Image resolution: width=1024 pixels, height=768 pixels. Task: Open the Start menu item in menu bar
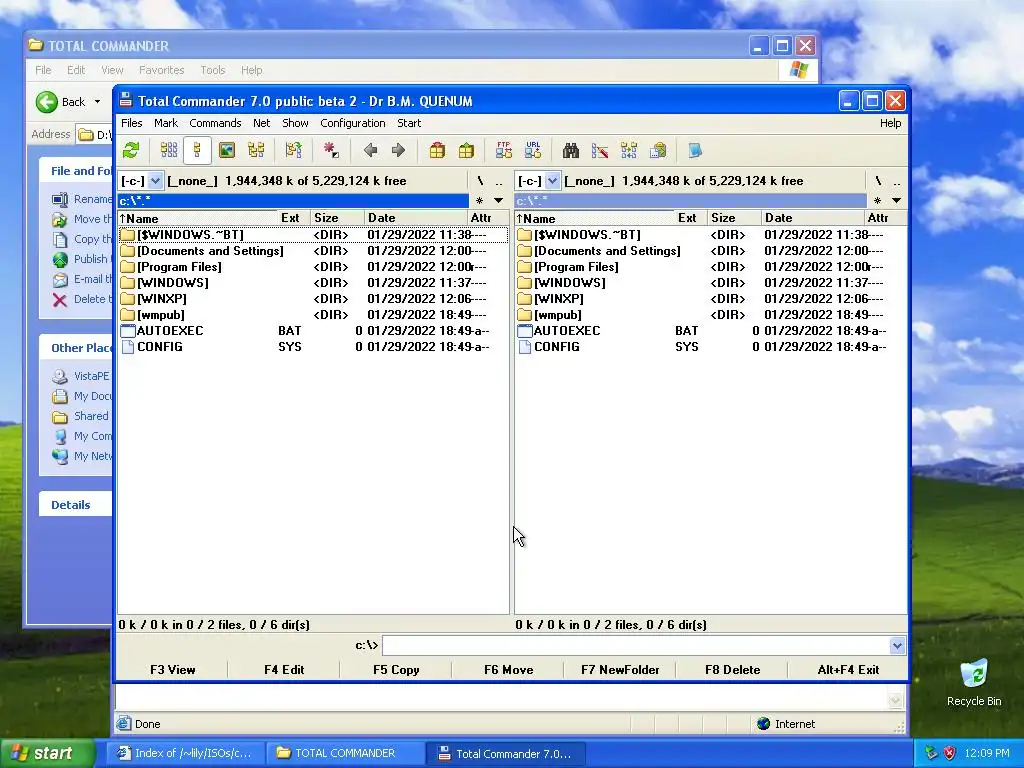coord(409,123)
